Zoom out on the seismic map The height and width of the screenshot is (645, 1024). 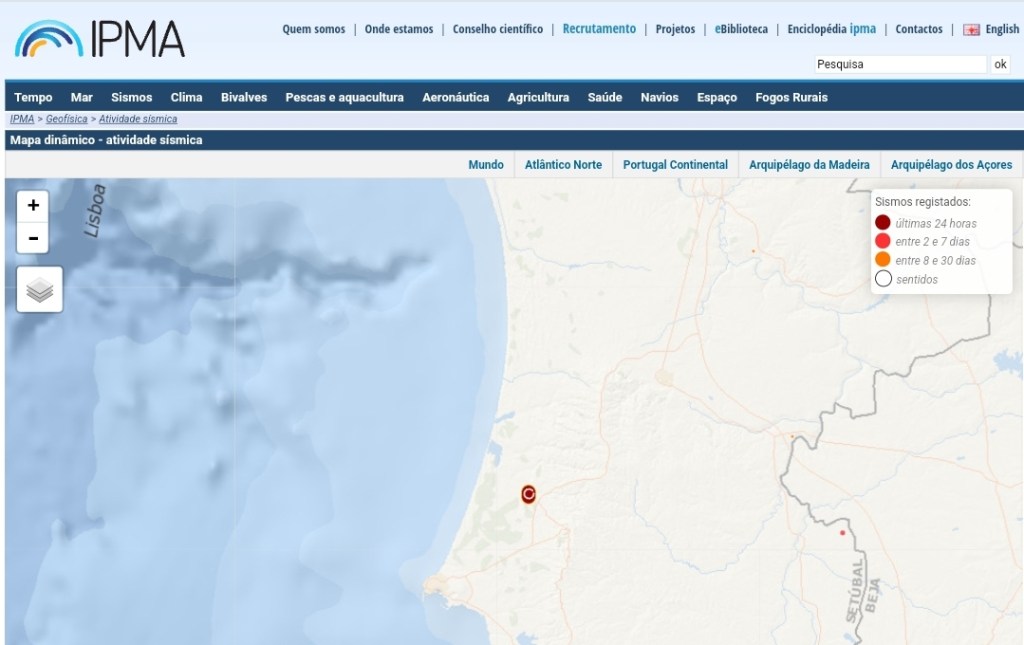click(33, 238)
